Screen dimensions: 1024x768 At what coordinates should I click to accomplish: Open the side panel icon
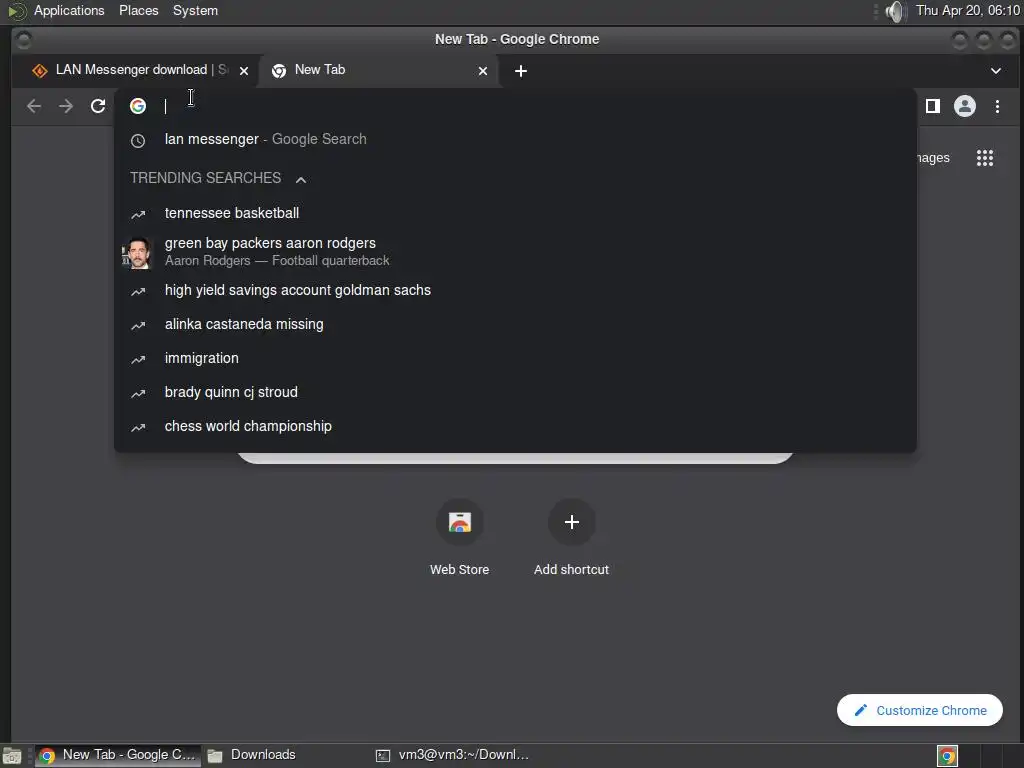coord(933,106)
